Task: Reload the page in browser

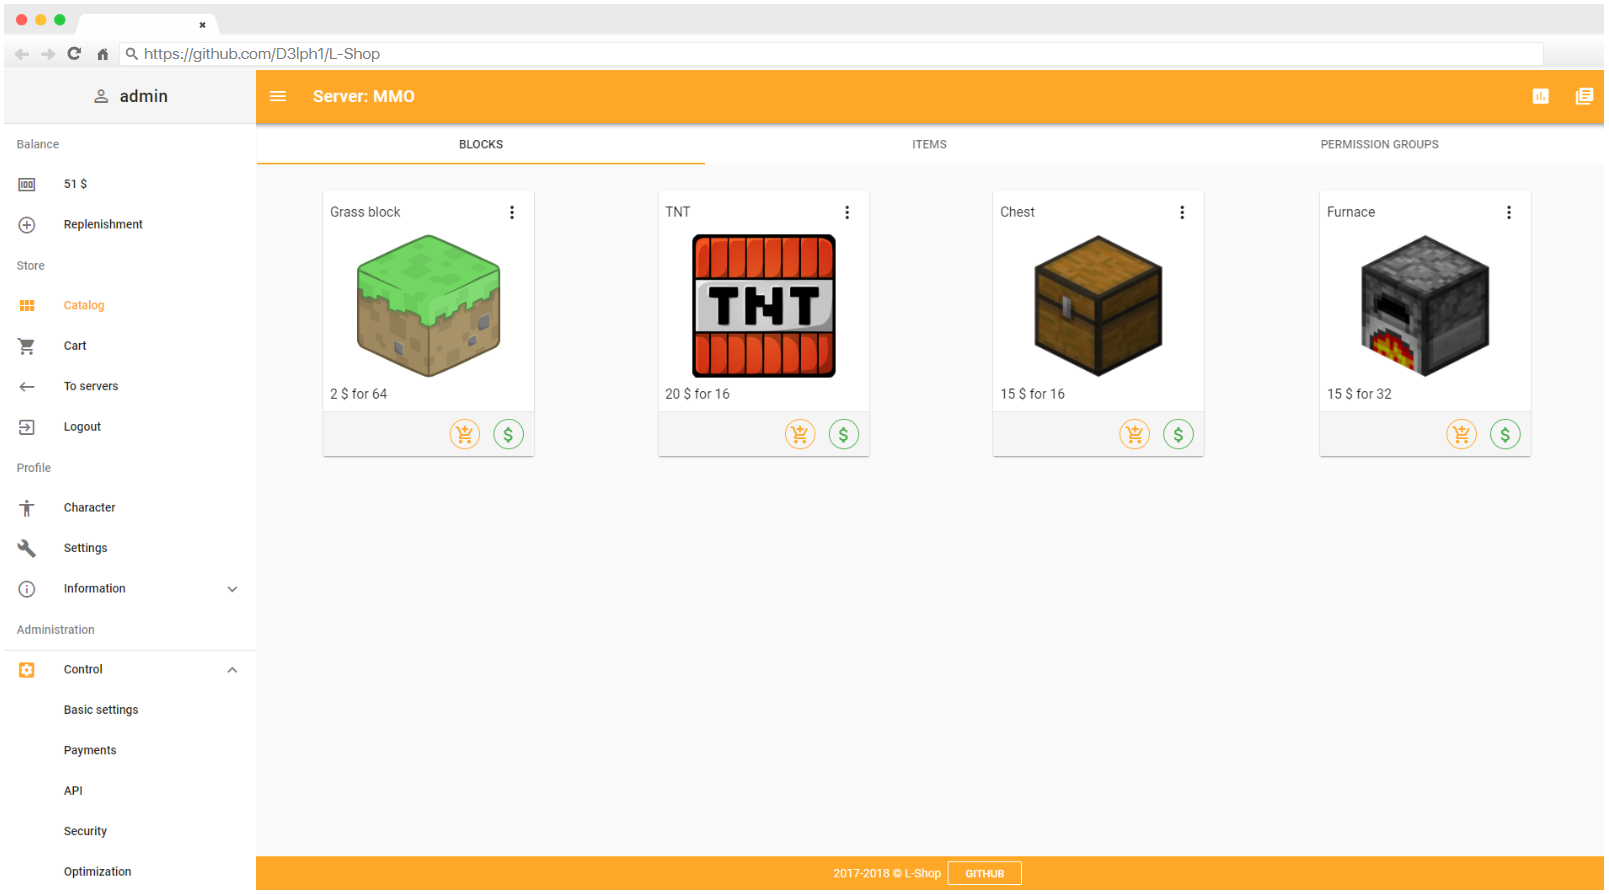Action: click(74, 54)
